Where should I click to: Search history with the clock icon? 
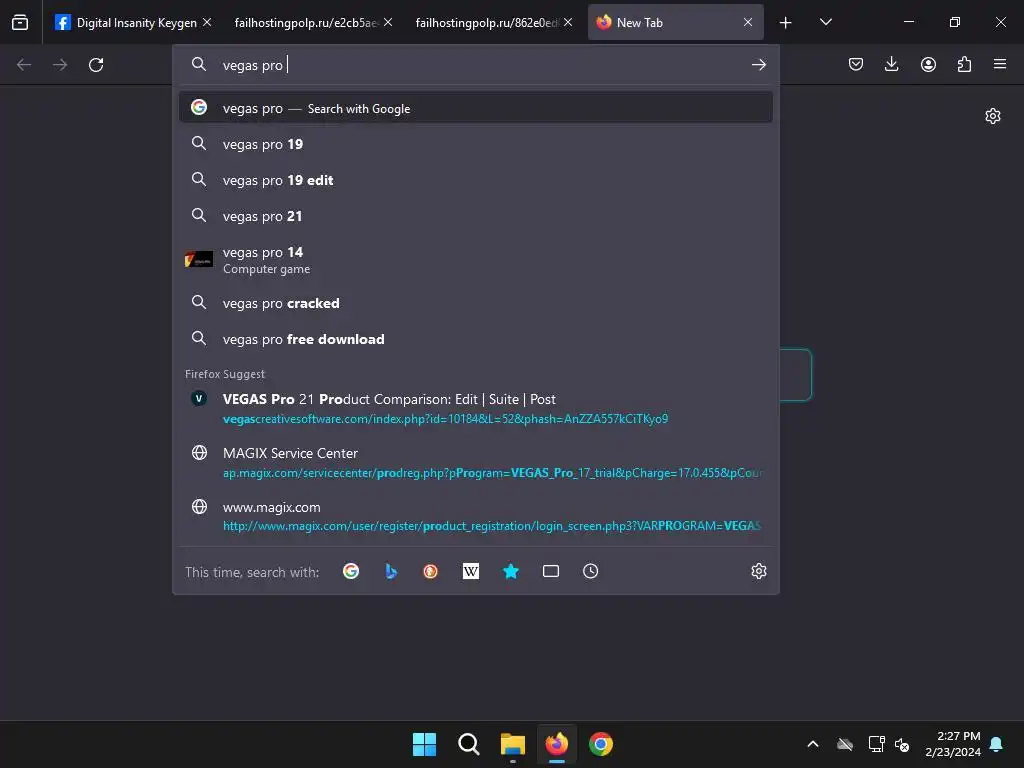coord(590,571)
